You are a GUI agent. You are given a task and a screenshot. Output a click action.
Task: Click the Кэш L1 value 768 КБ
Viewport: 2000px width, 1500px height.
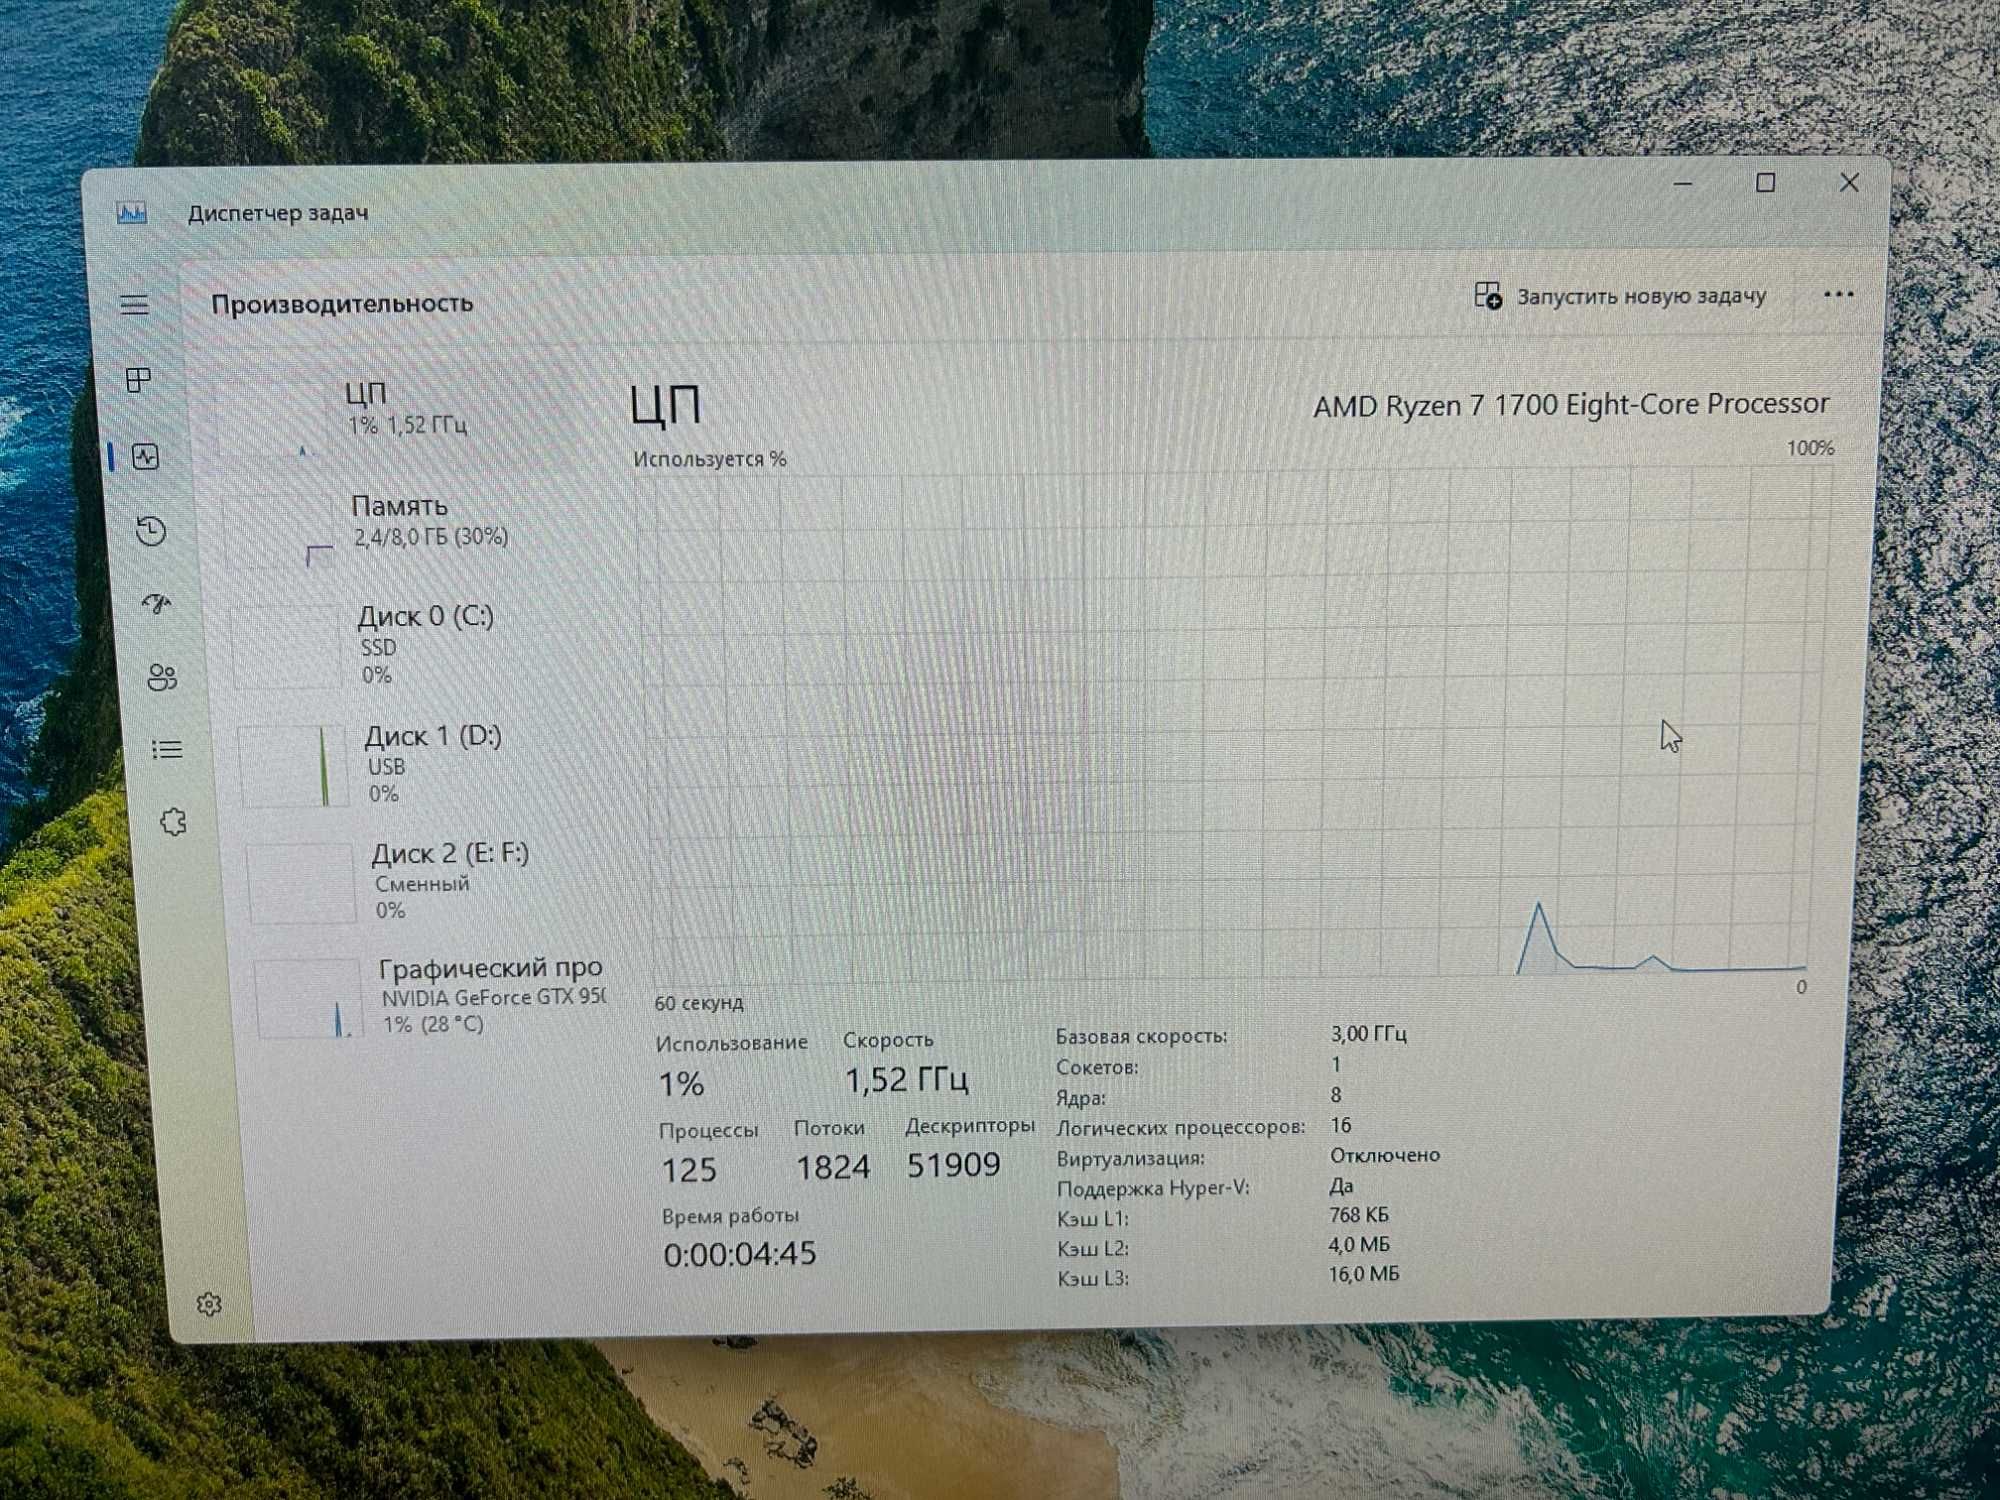point(1358,1216)
